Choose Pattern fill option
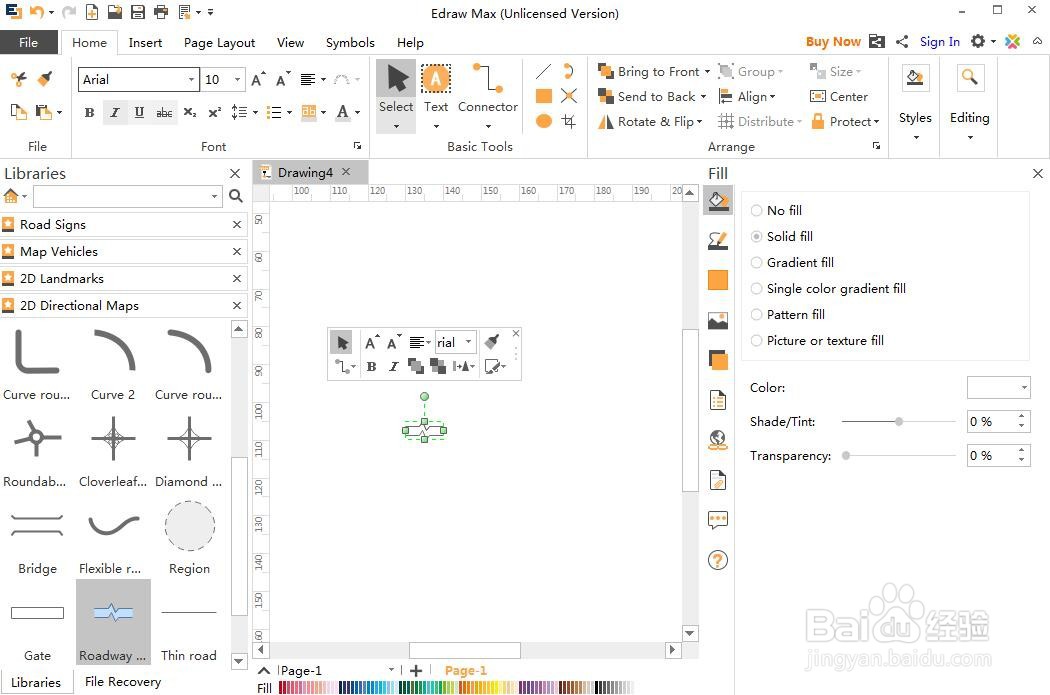Screen dimensions: 1050x695 pyautogui.click(x=788, y=315)
